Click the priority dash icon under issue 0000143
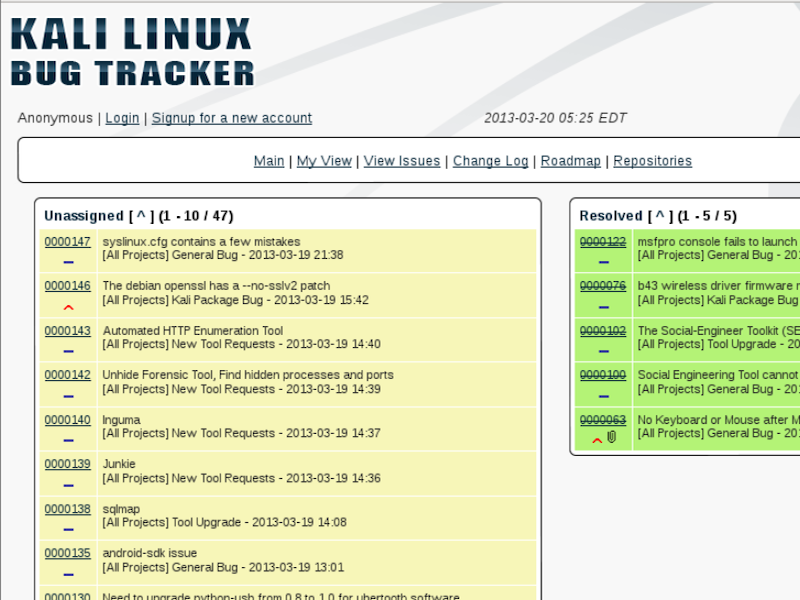Image resolution: width=800 pixels, height=600 pixels. pyautogui.click(x=68, y=351)
